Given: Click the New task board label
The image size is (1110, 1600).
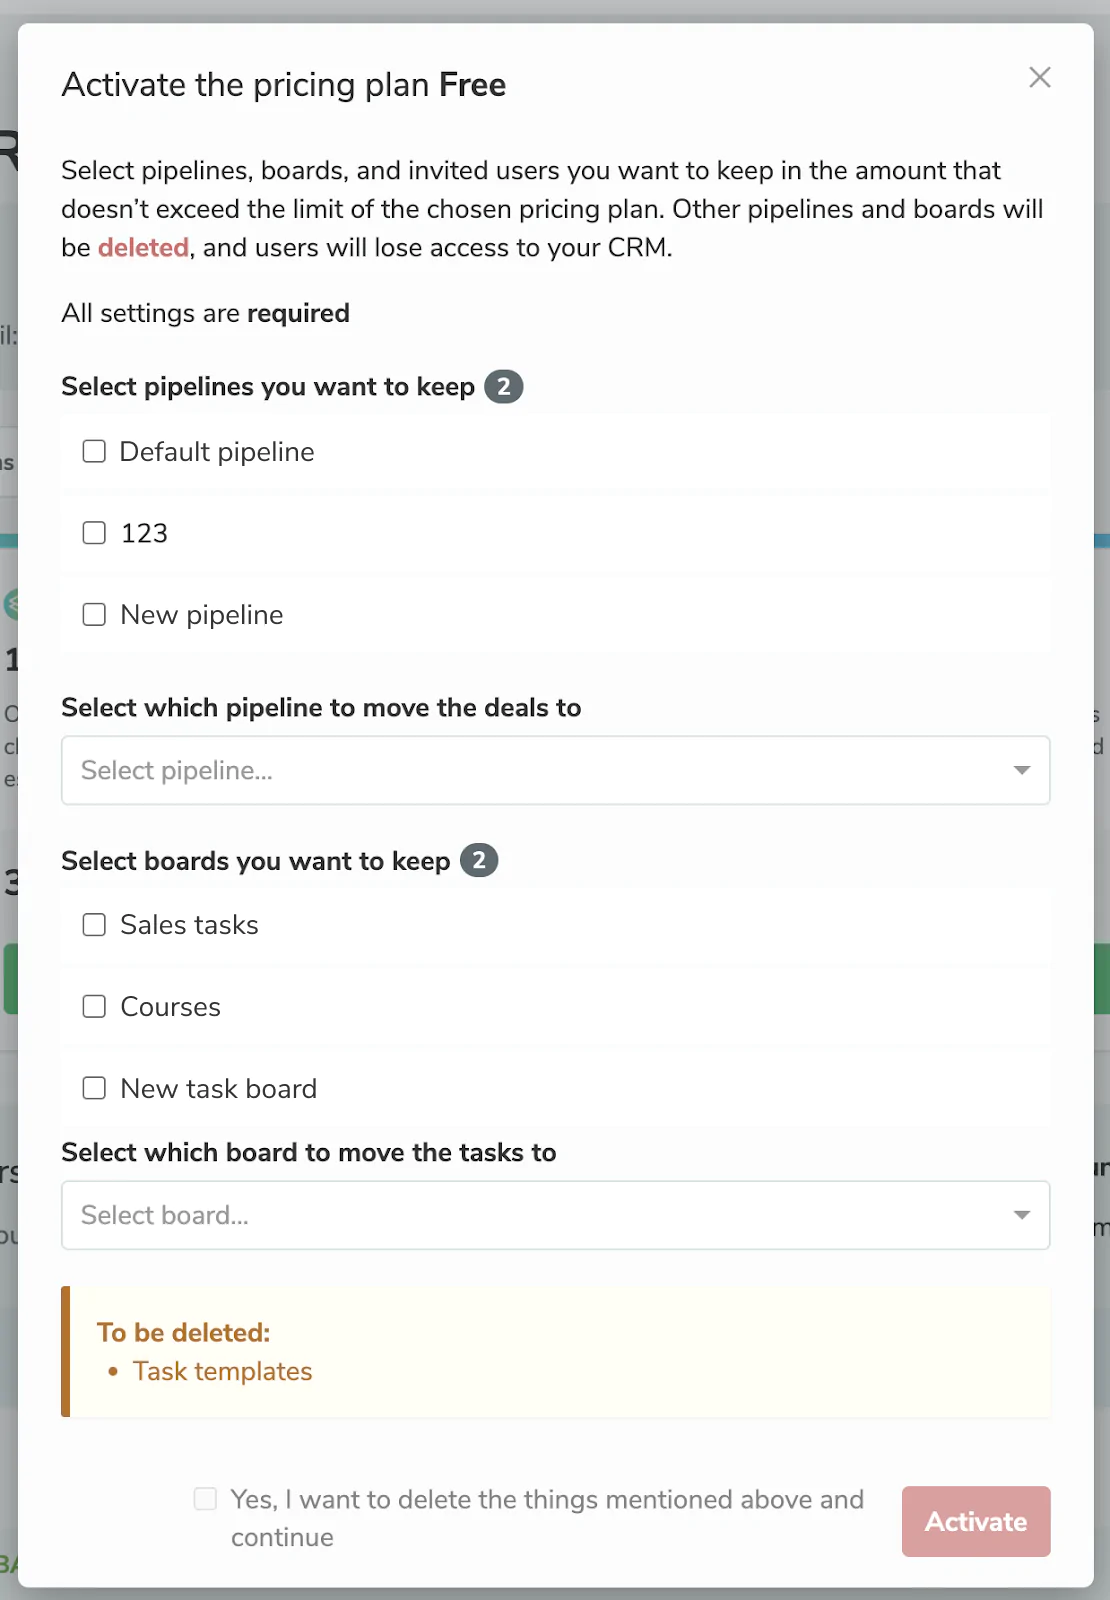Looking at the screenshot, I should pos(219,1088).
